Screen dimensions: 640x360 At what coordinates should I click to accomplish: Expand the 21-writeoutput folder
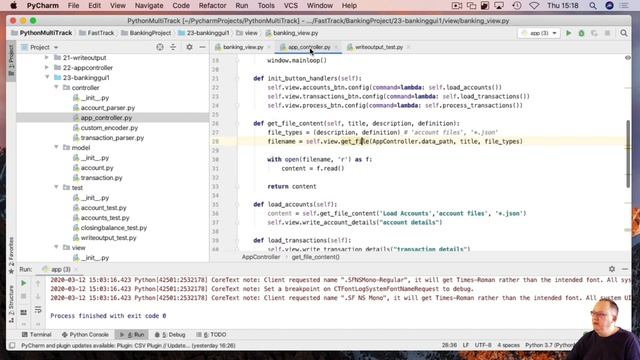(x=47, y=58)
